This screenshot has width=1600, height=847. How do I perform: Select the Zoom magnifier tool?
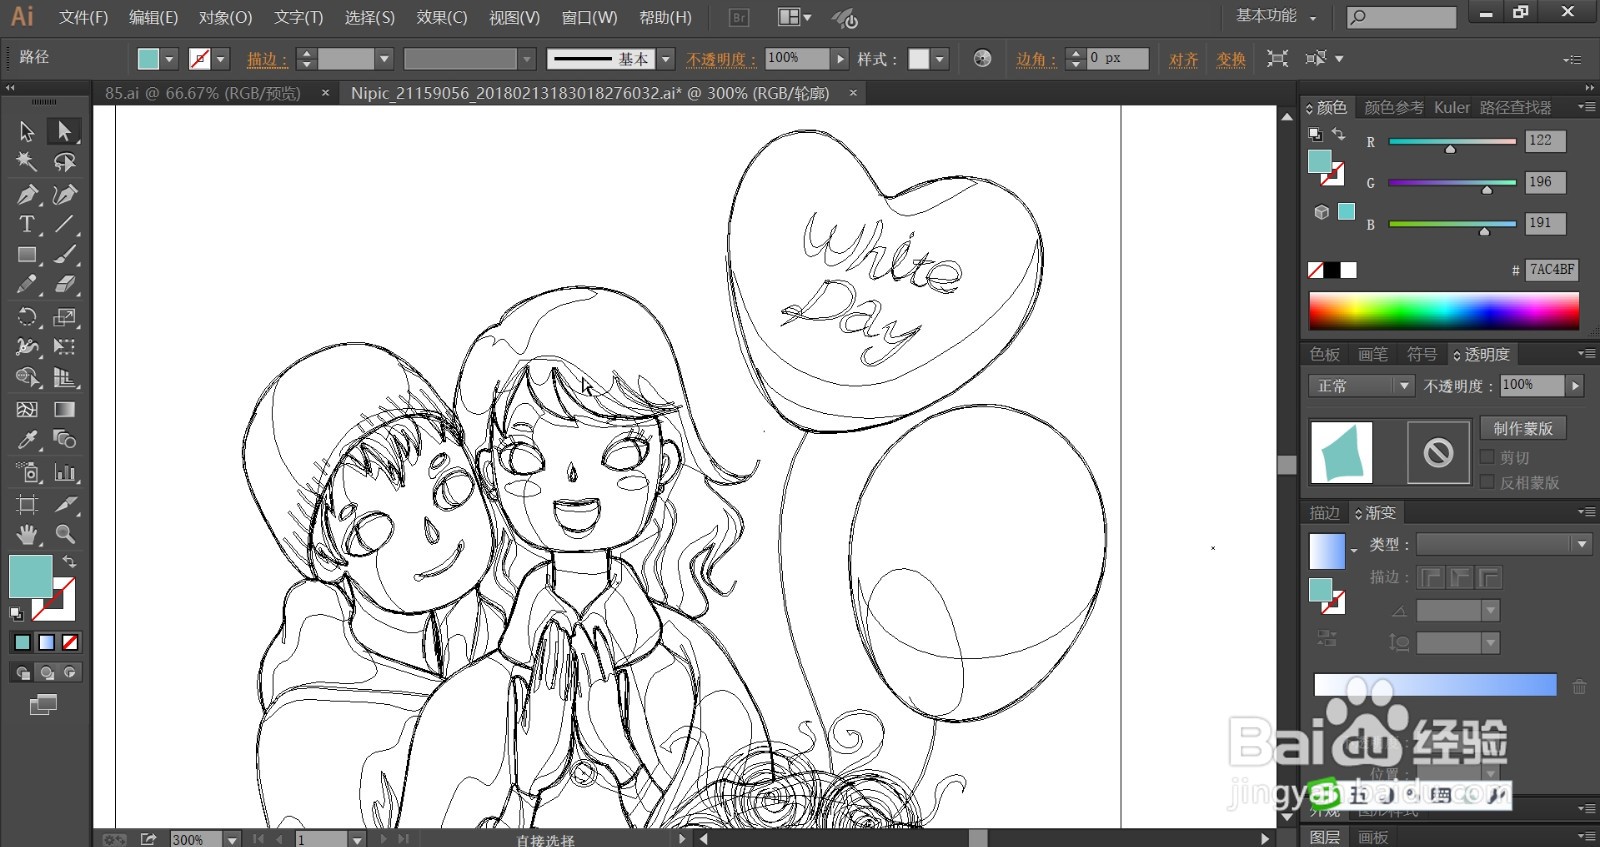(x=65, y=534)
